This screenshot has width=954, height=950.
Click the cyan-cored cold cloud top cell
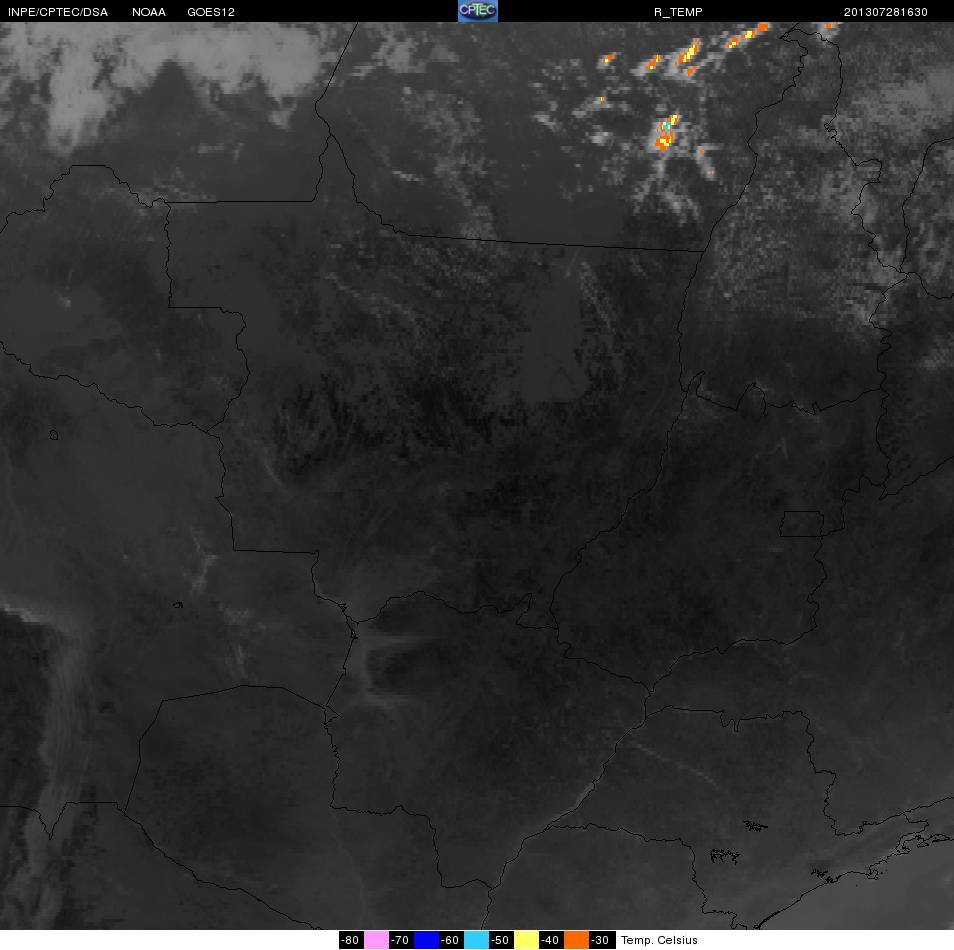[666, 132]
